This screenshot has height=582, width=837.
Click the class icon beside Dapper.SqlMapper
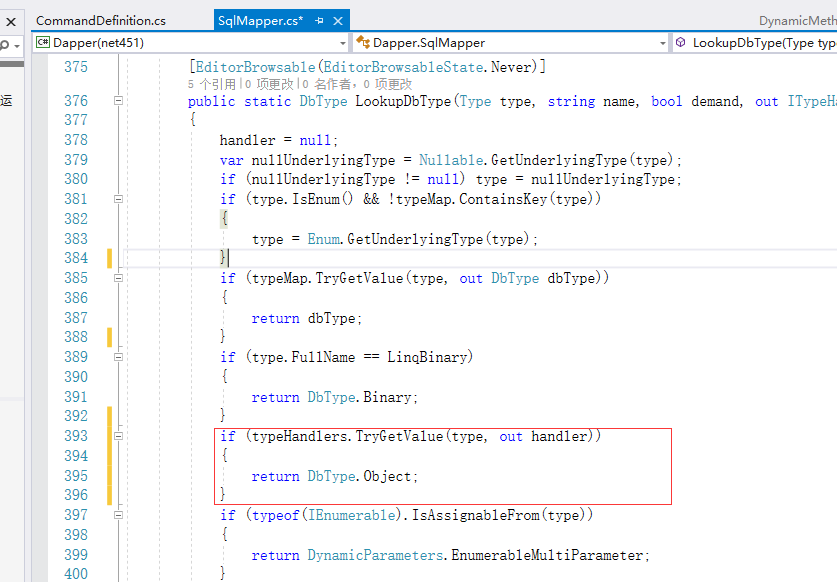point(363,42)
